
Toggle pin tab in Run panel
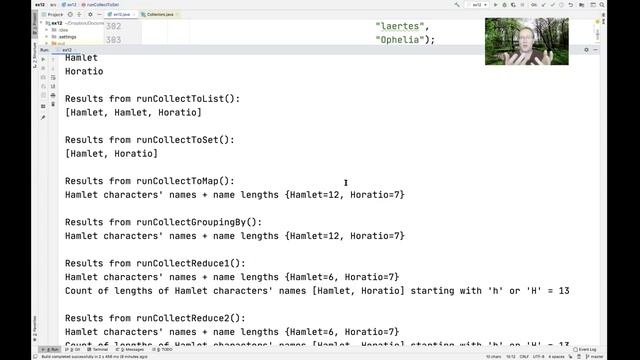(43, 118)
